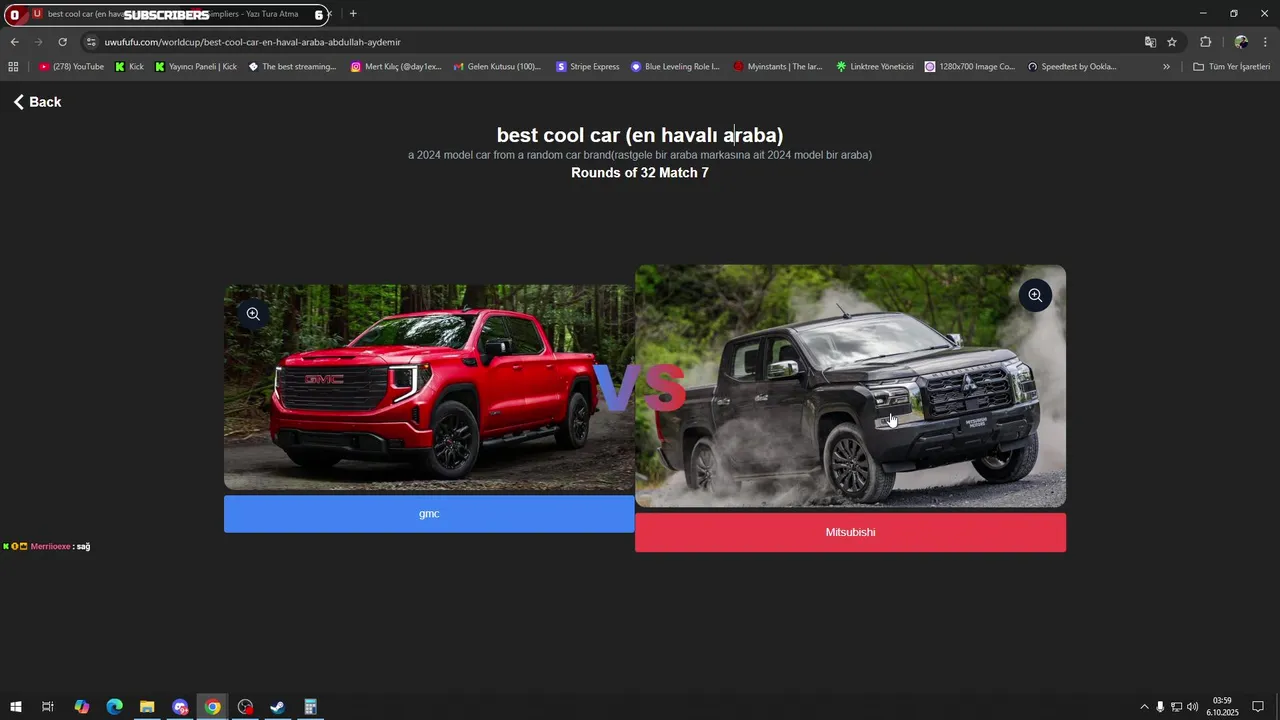Open Linktree Yöneticisi bookmark

click(875, 67)
